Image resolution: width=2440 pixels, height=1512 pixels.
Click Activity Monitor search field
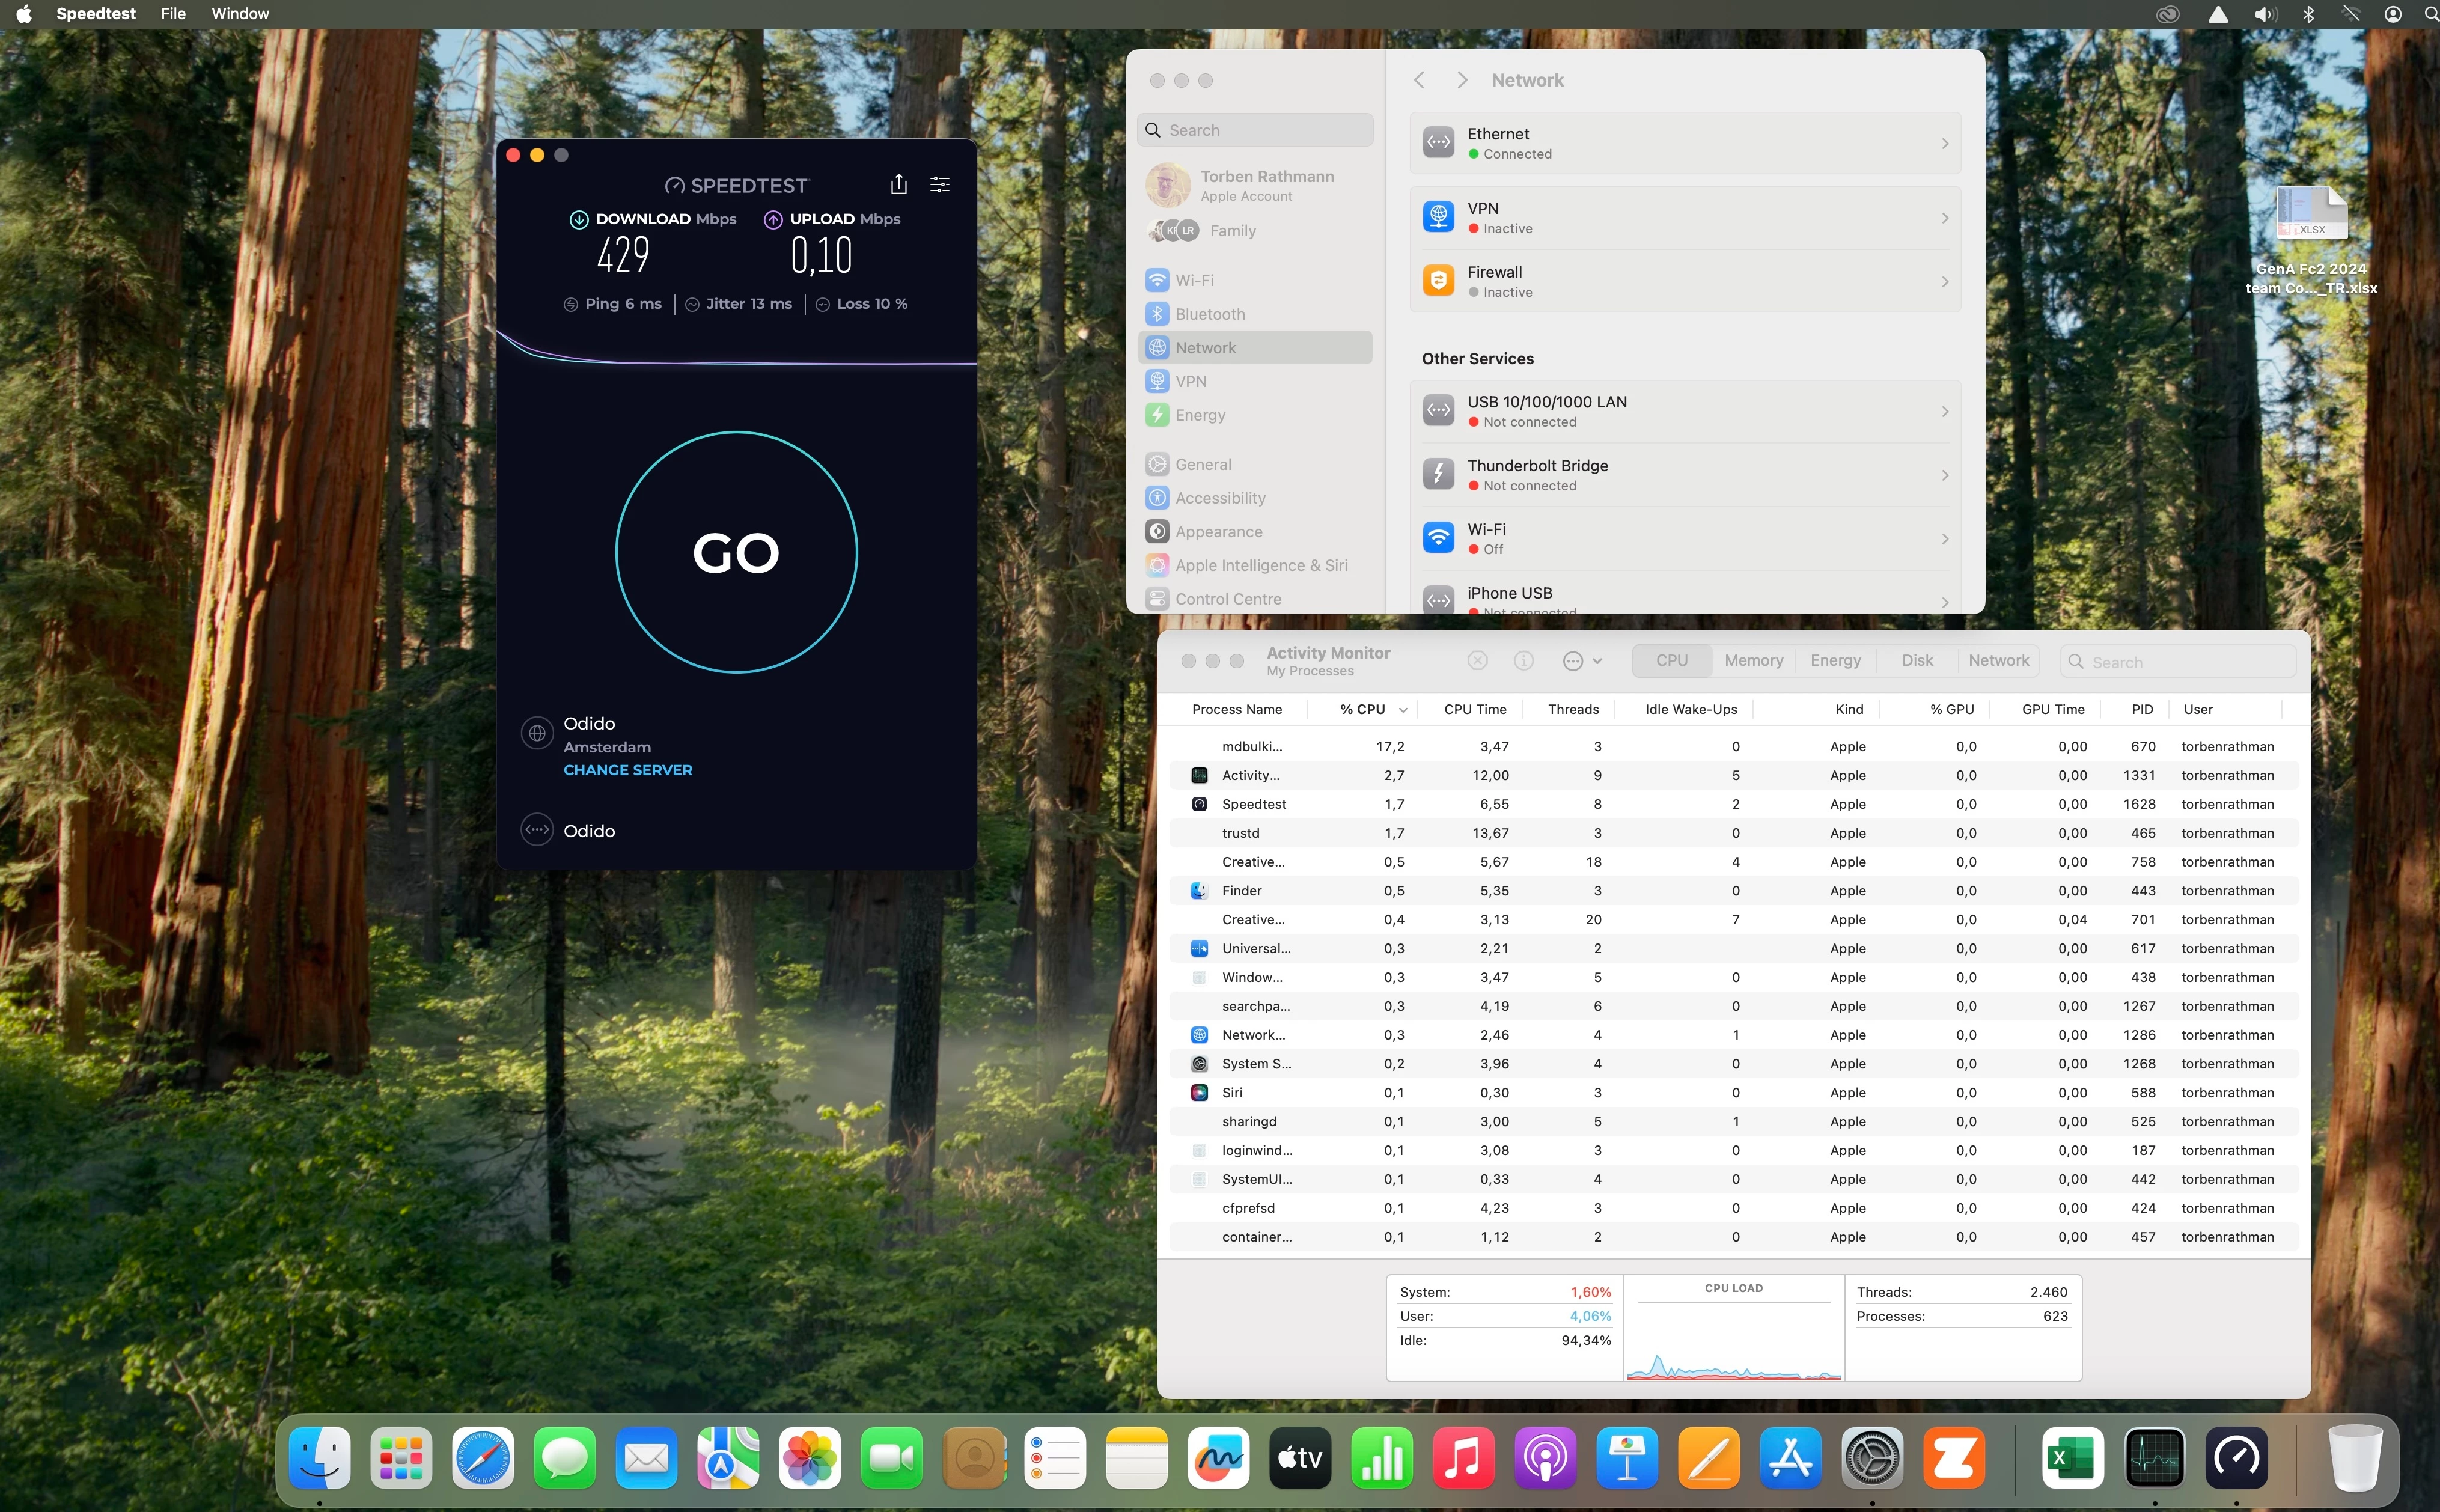[x=2177, y=661]
